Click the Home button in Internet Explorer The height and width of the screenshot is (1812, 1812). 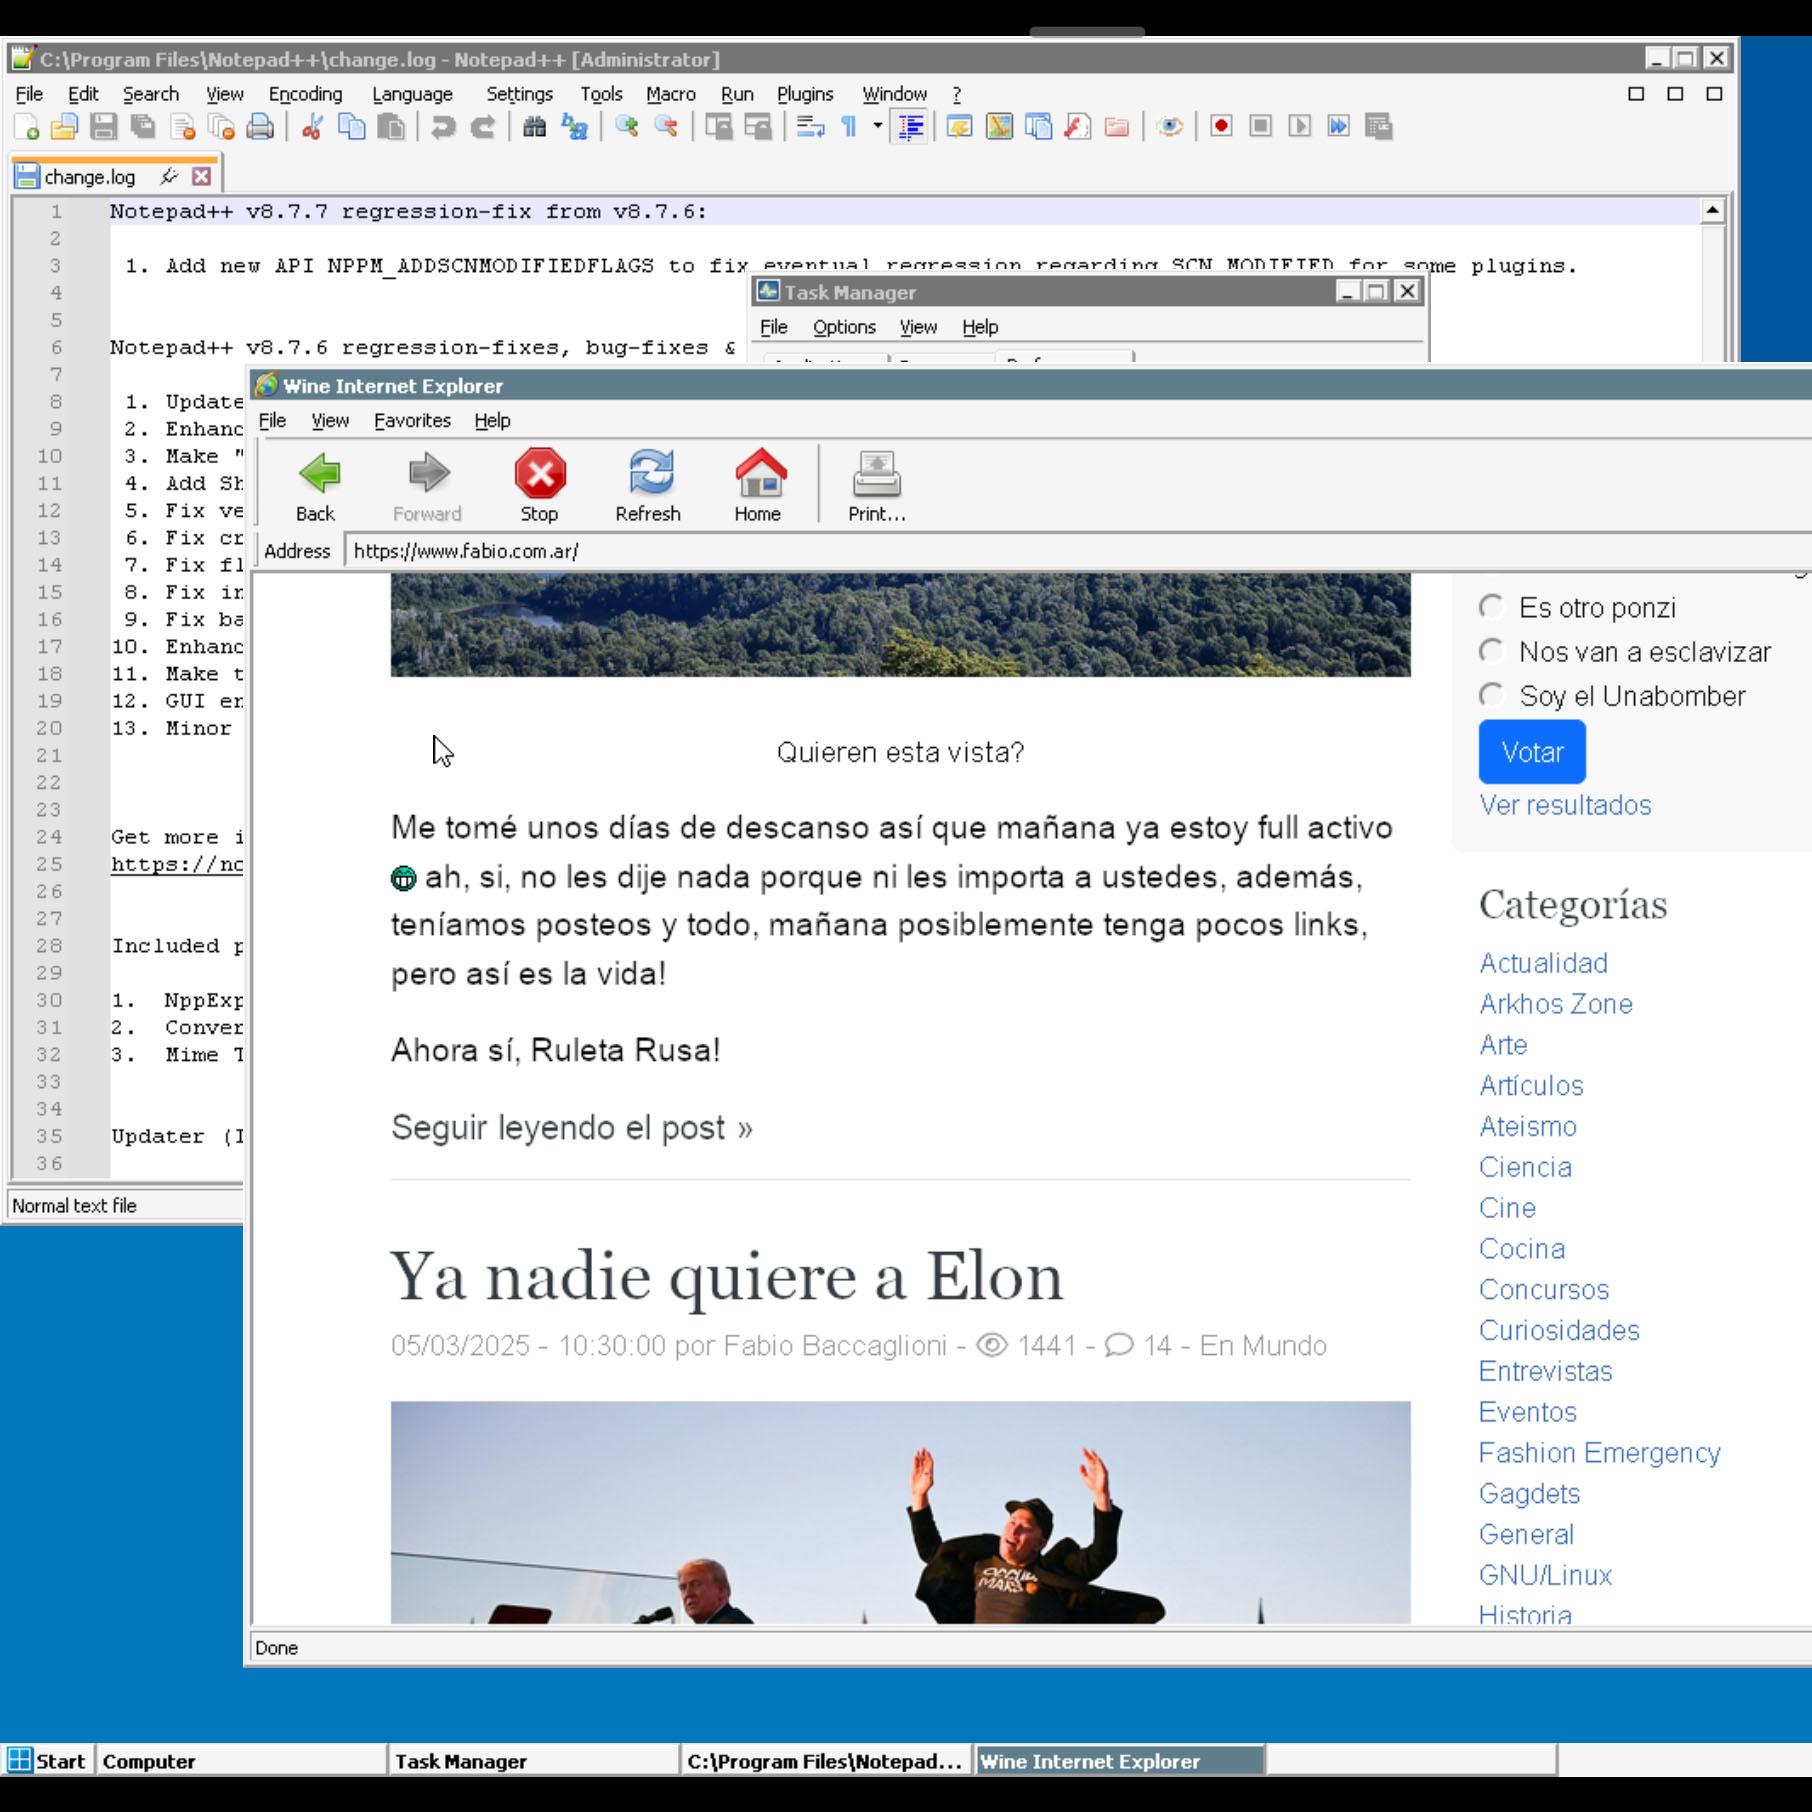click(759, 486)
